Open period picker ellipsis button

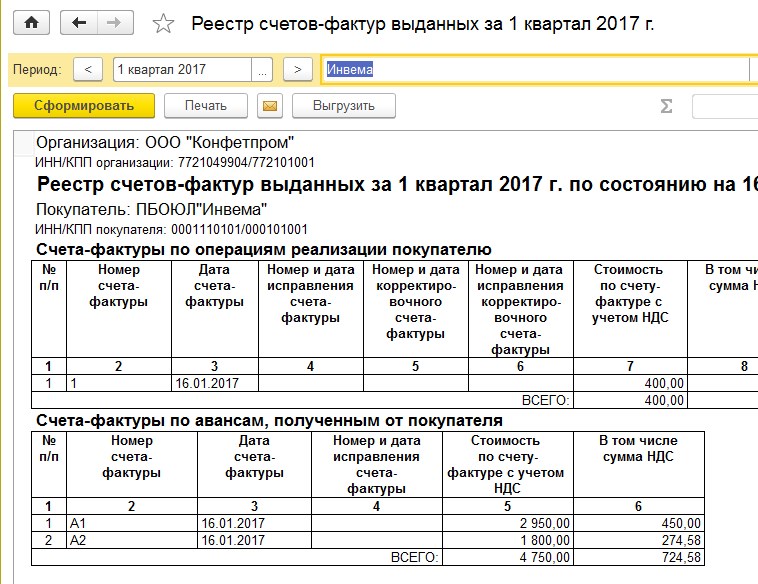click(x=262, y=70)
